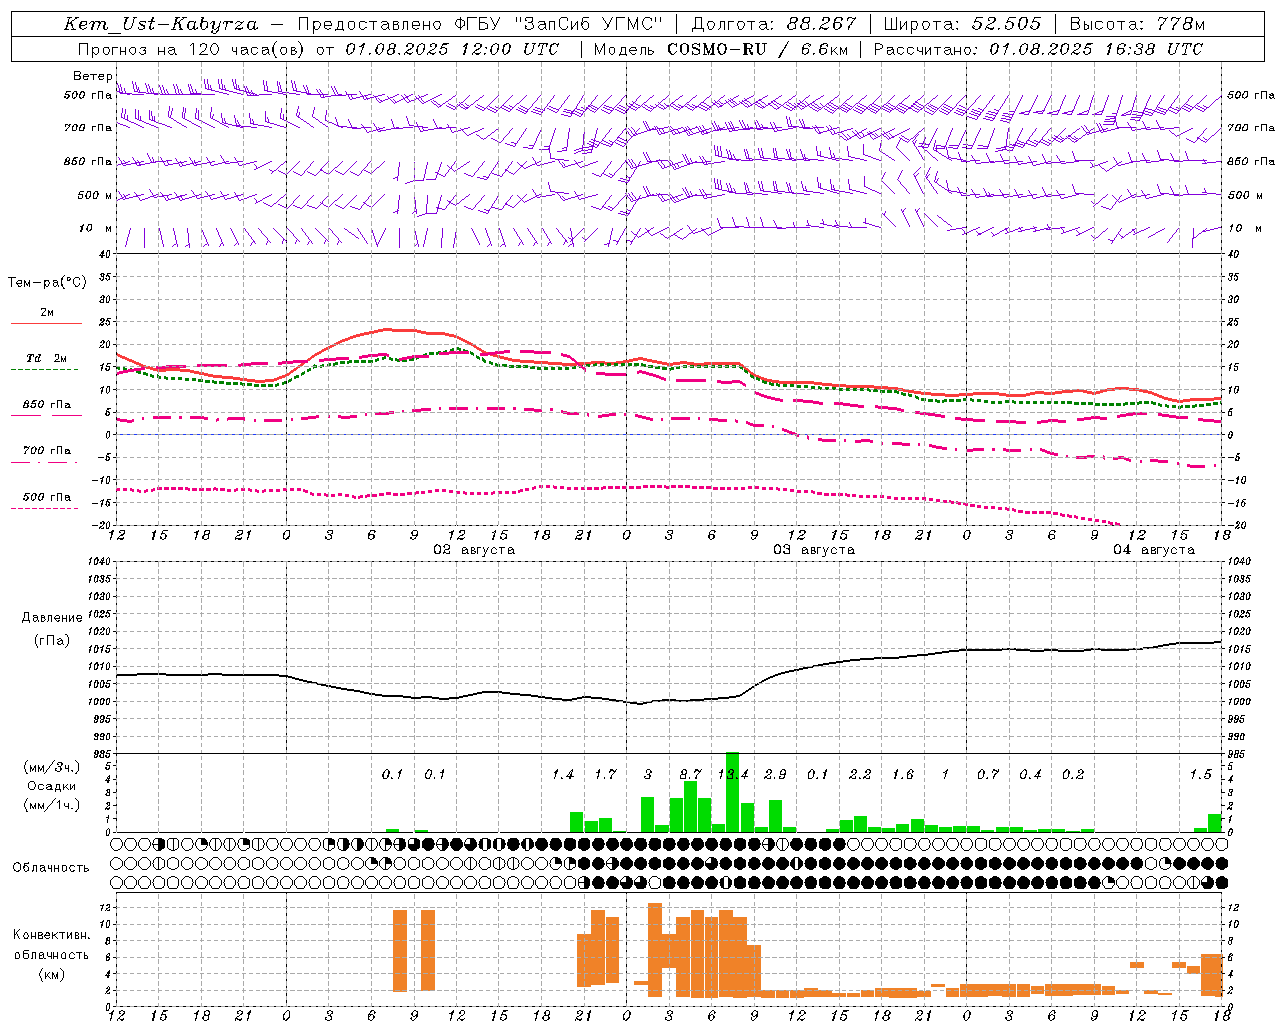Click the 850 гПа temperature legend dashed line
The image size is (1280, 1024).
[46, 415]
